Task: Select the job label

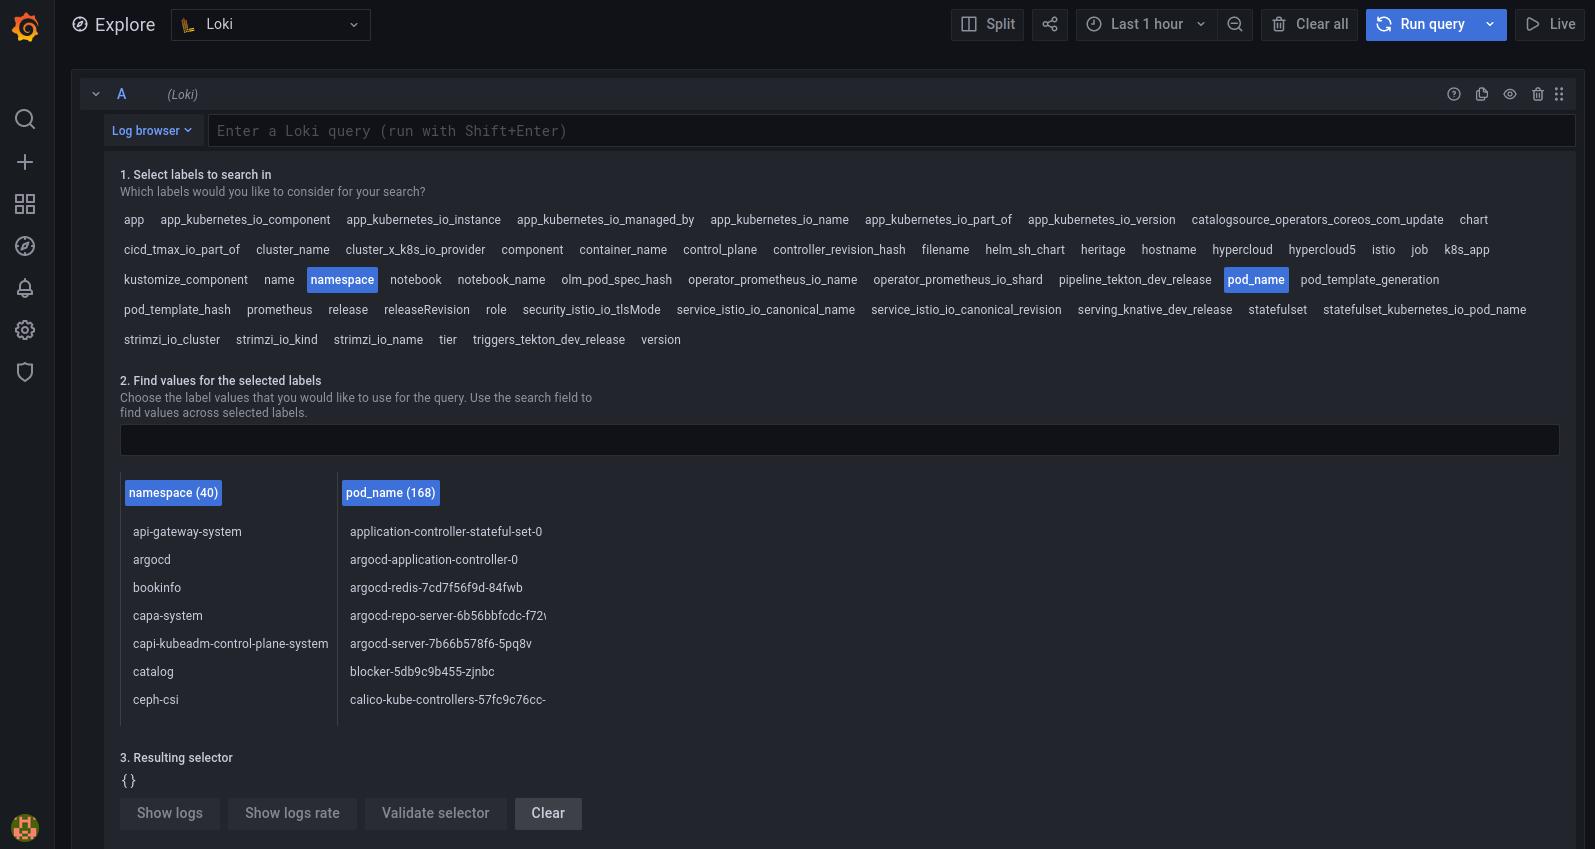Action: (1419, 250)
